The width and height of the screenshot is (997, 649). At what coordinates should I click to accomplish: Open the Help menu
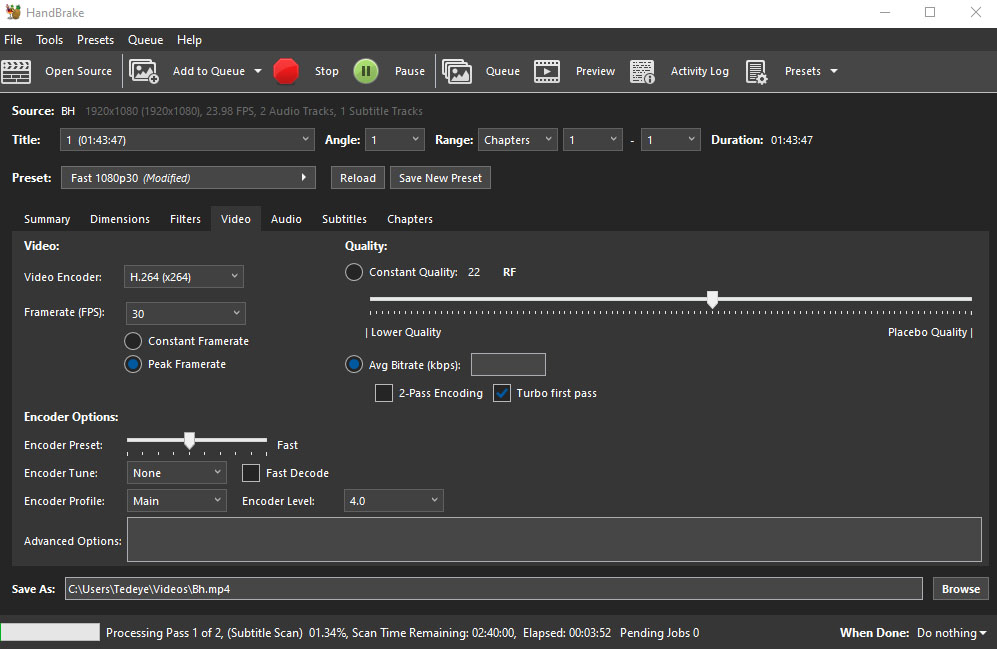[189, 39]
